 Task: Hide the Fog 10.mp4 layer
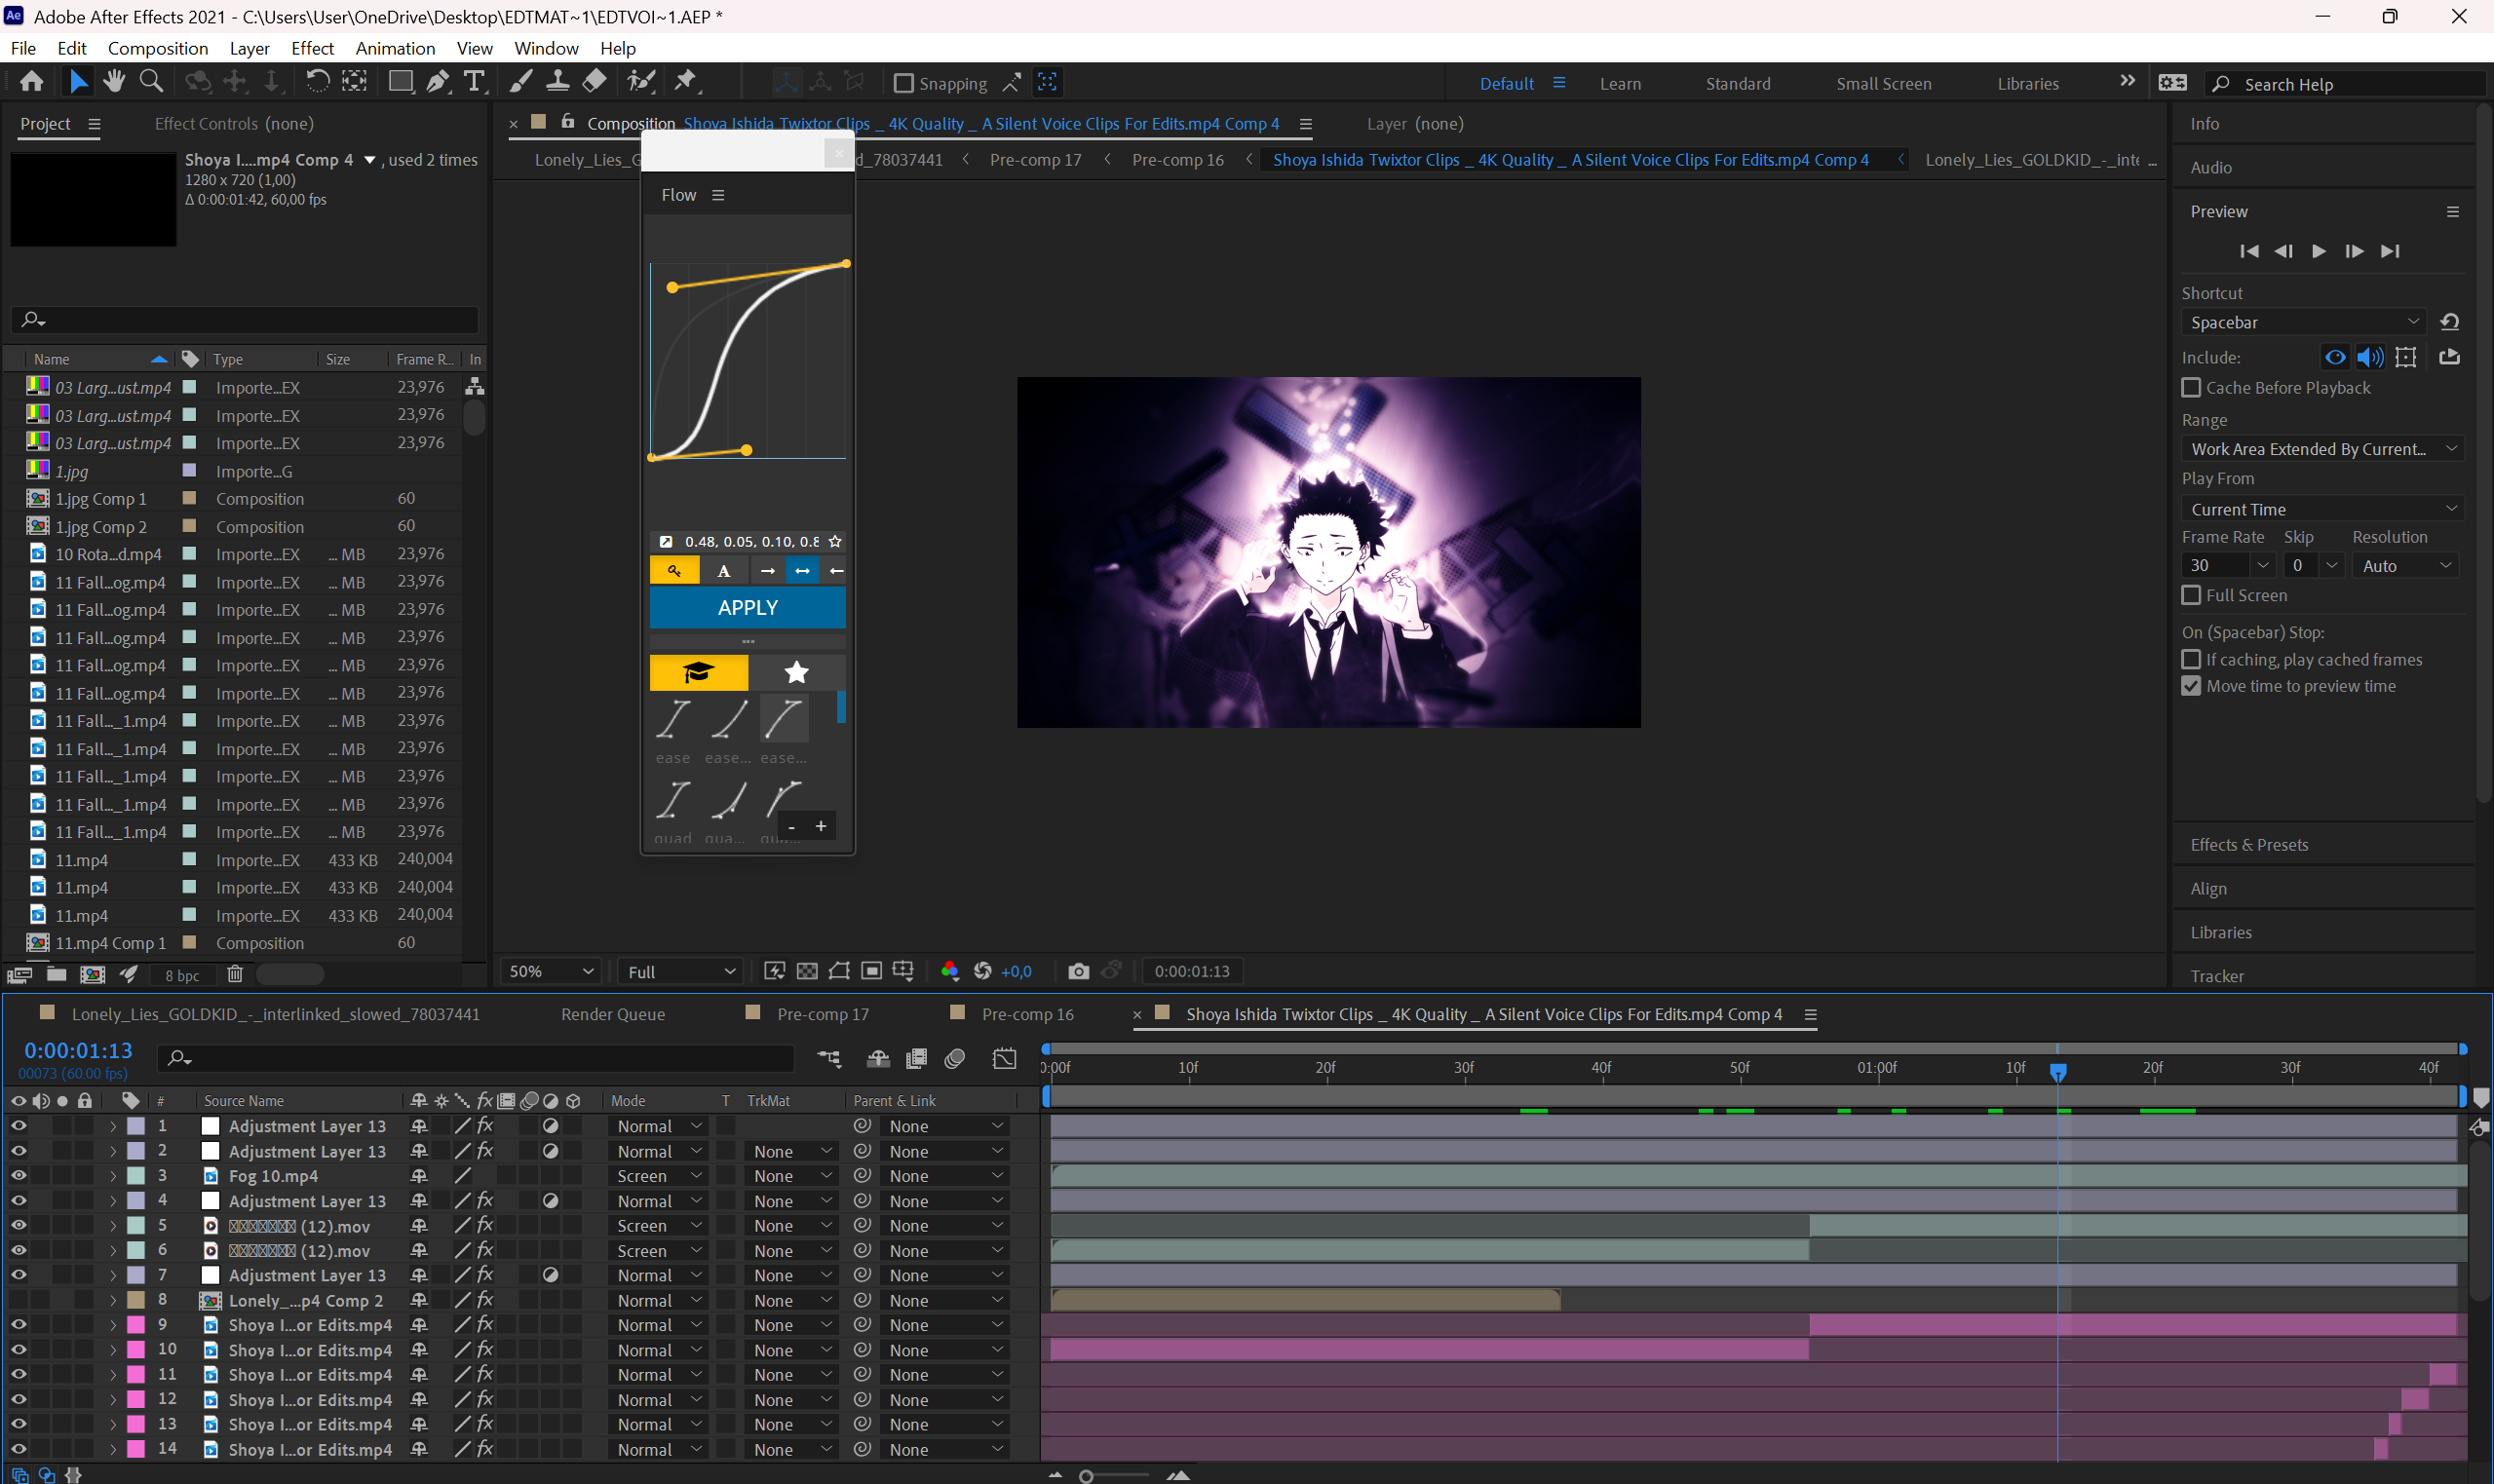(x=18, y=1176)
